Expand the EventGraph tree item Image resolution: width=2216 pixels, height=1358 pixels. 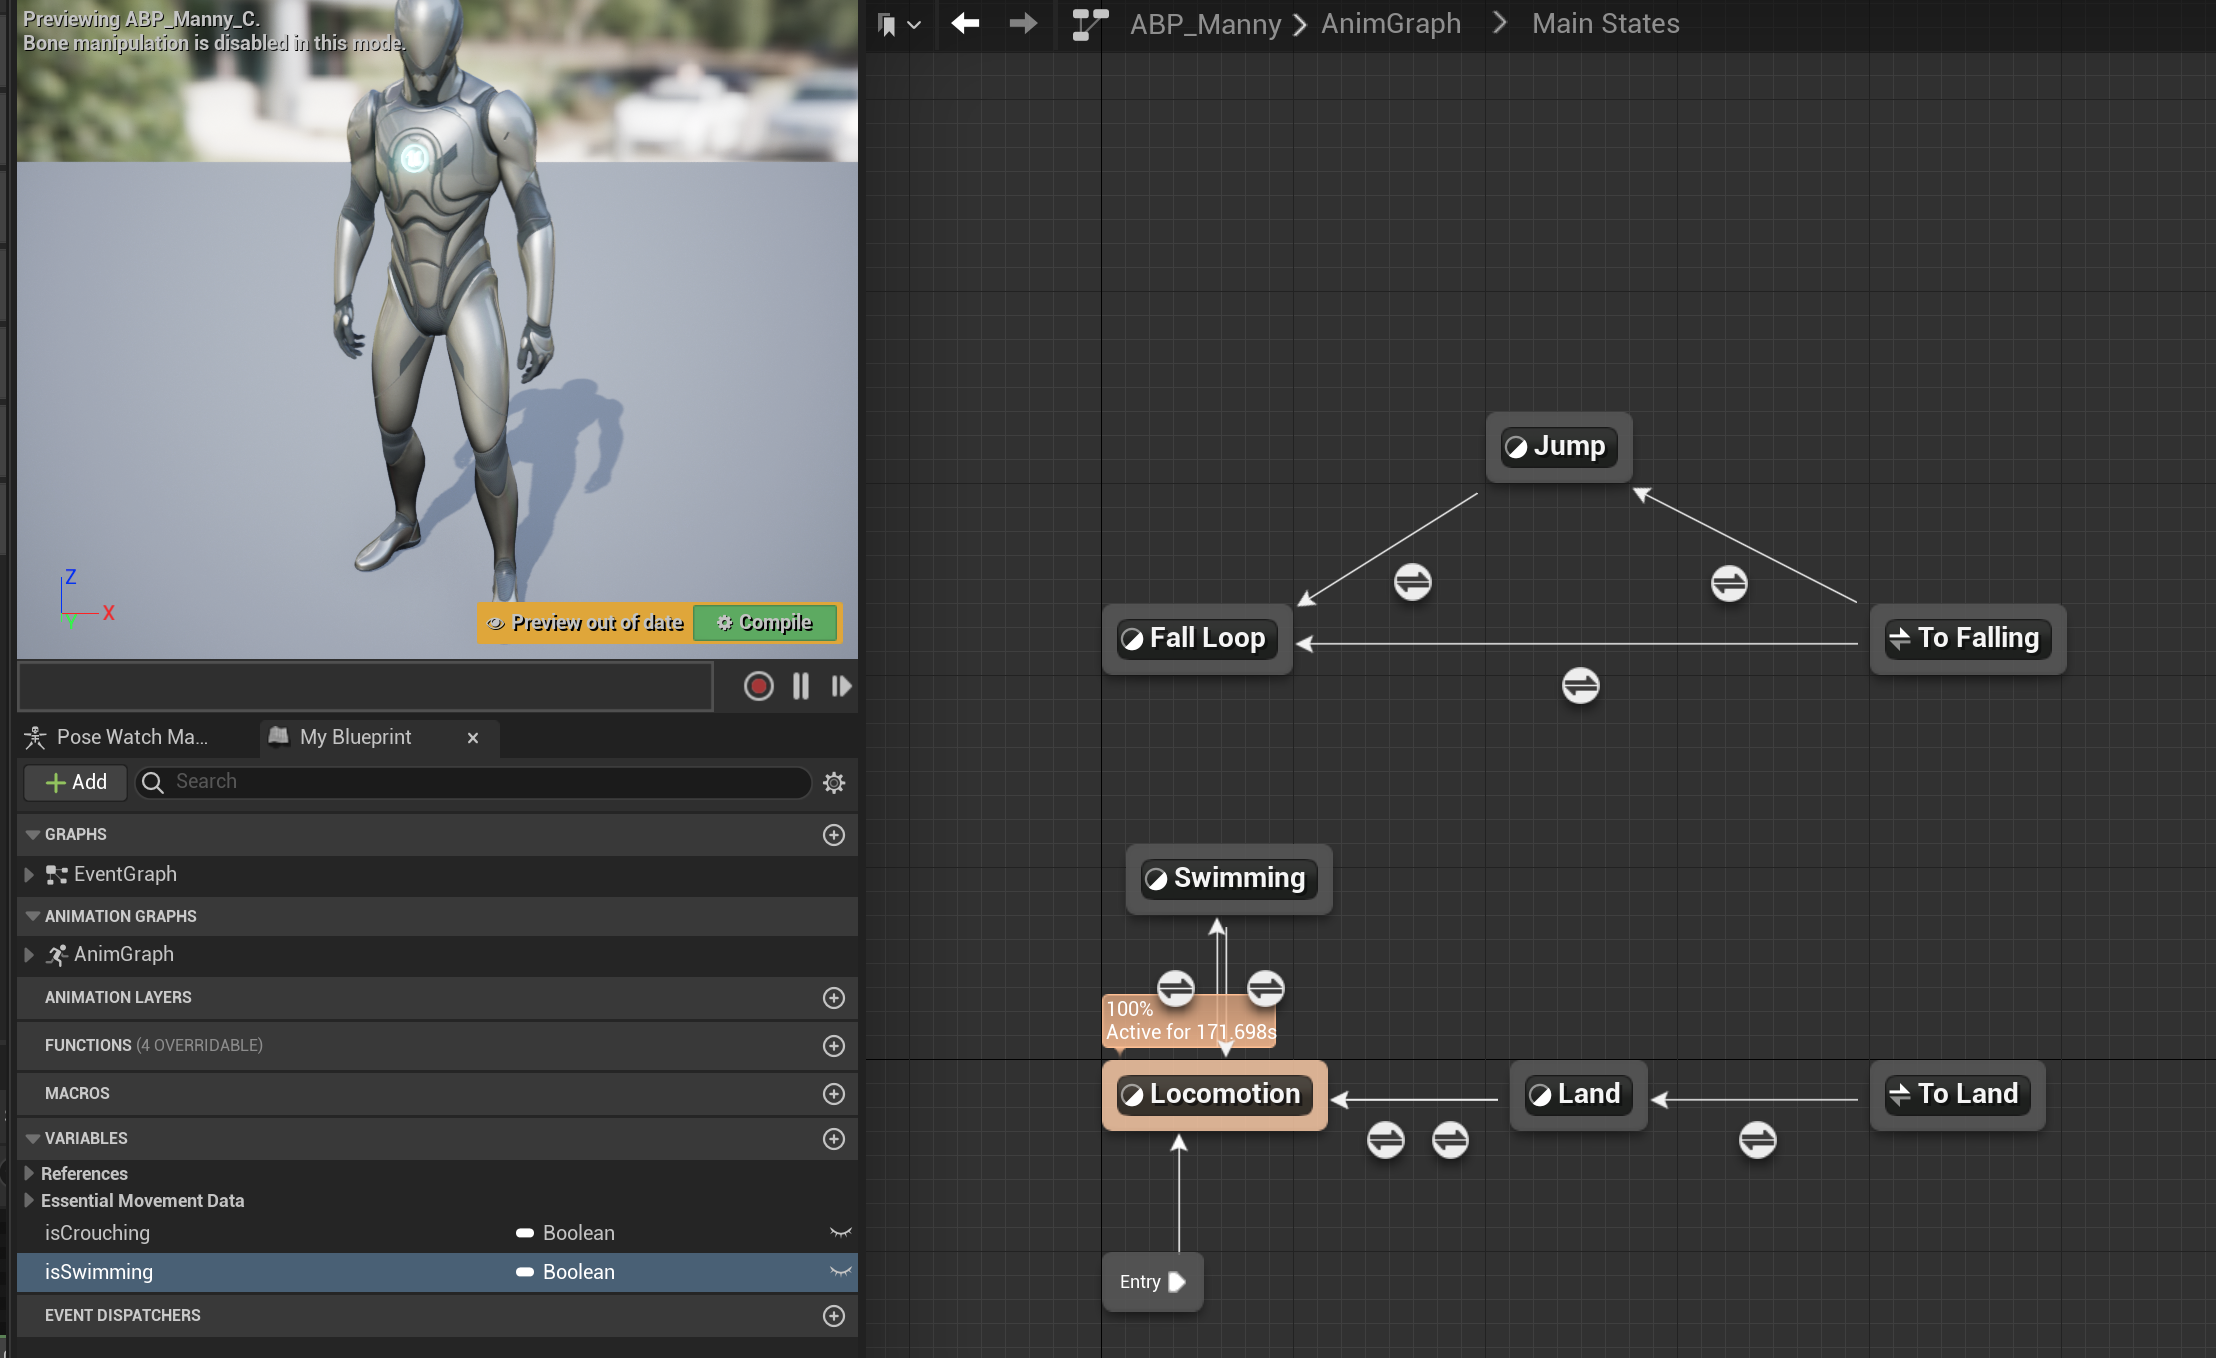(29, 875)
